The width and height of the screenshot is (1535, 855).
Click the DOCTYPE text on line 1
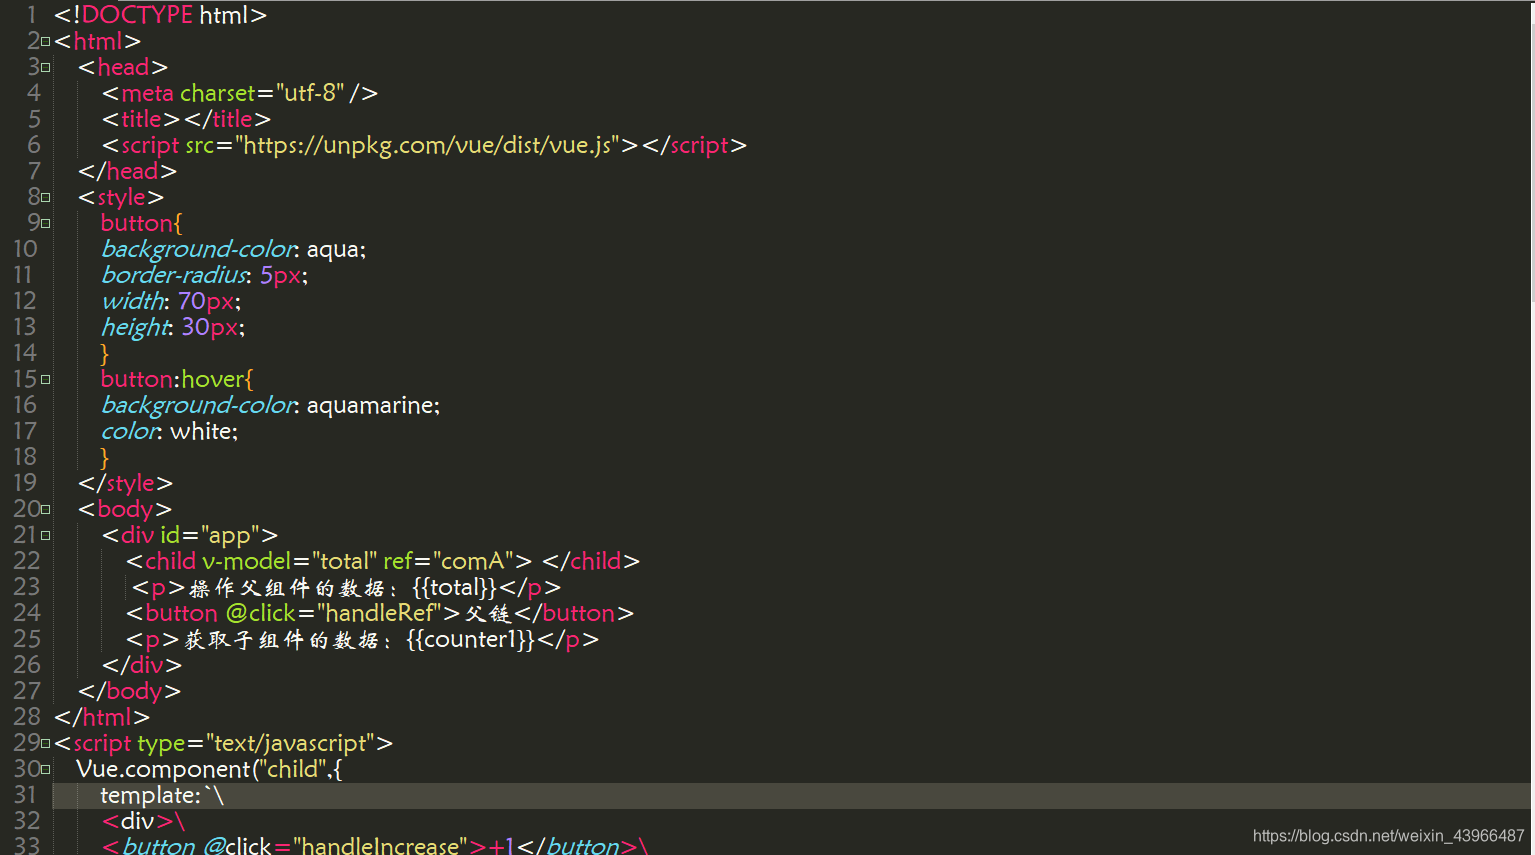point(137,15)
